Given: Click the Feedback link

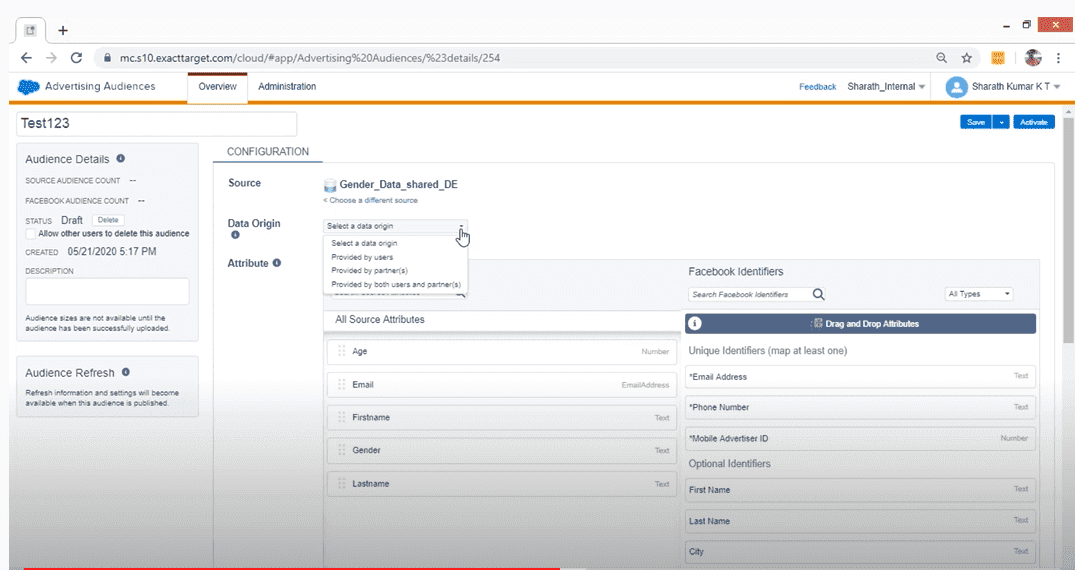Looking at the screenshot, I should [x=817, y=87].
